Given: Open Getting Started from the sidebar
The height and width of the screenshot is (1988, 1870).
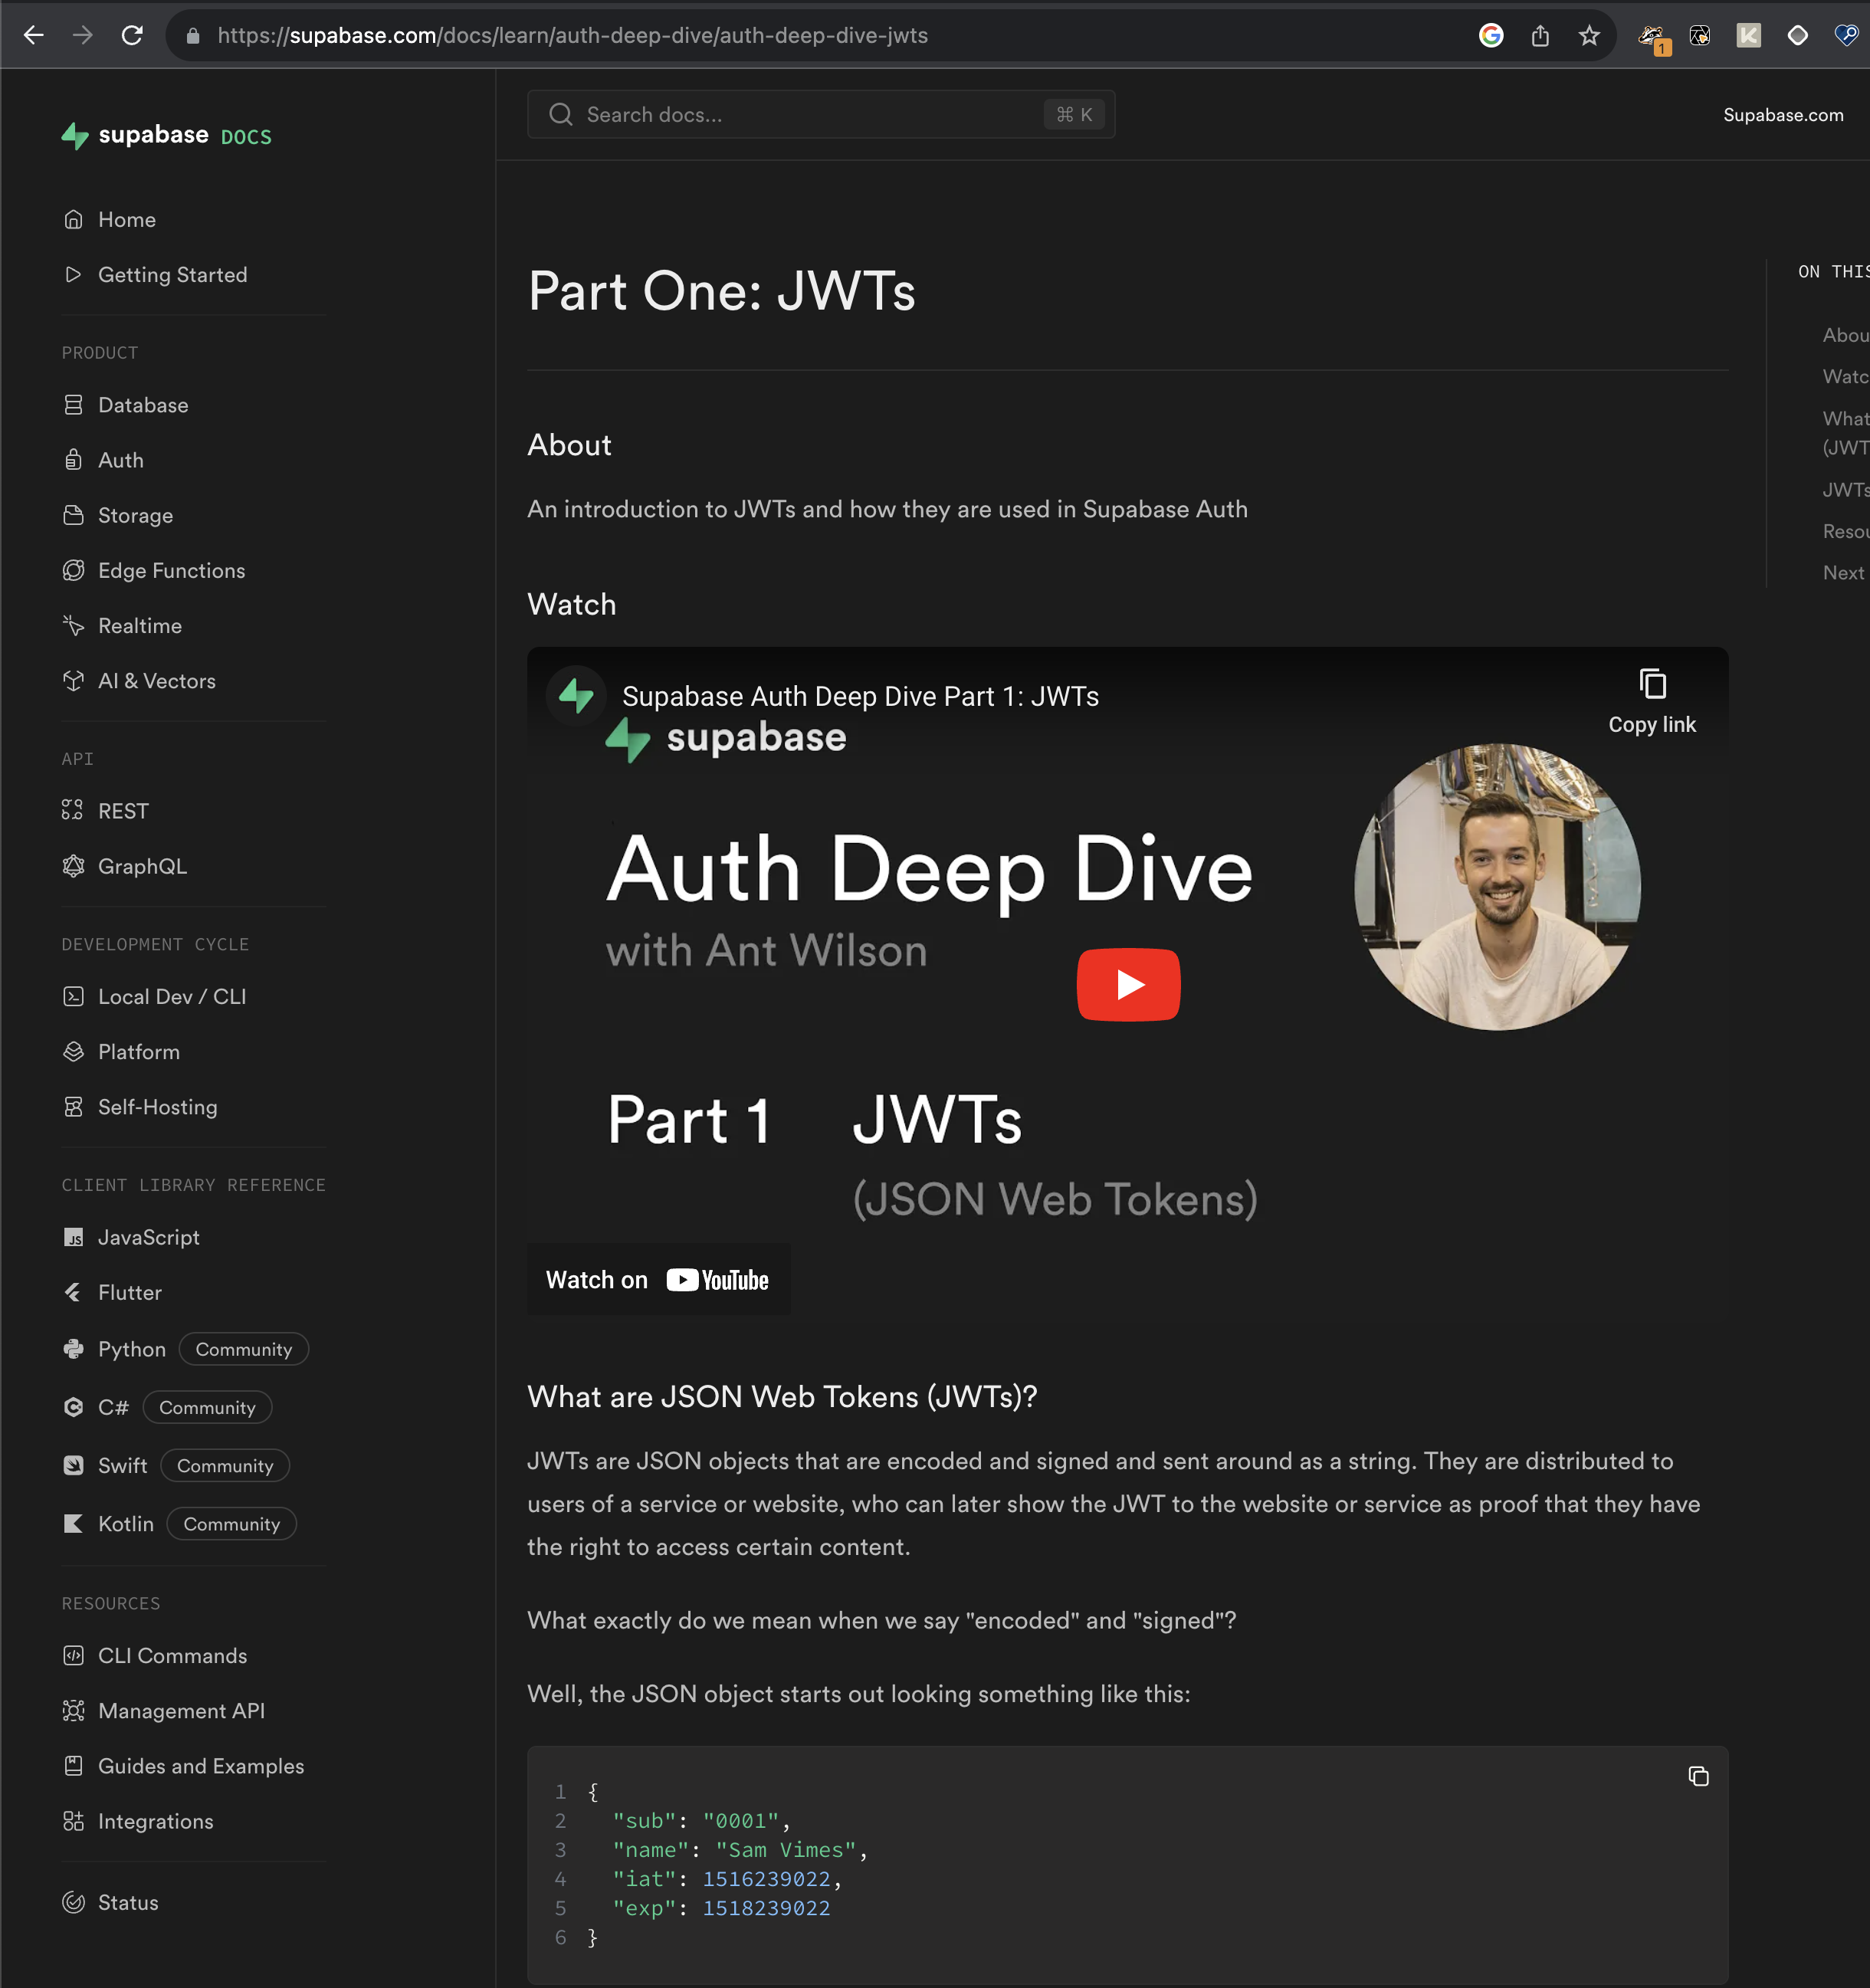Looking at the screenshot, I should (172, 275).
